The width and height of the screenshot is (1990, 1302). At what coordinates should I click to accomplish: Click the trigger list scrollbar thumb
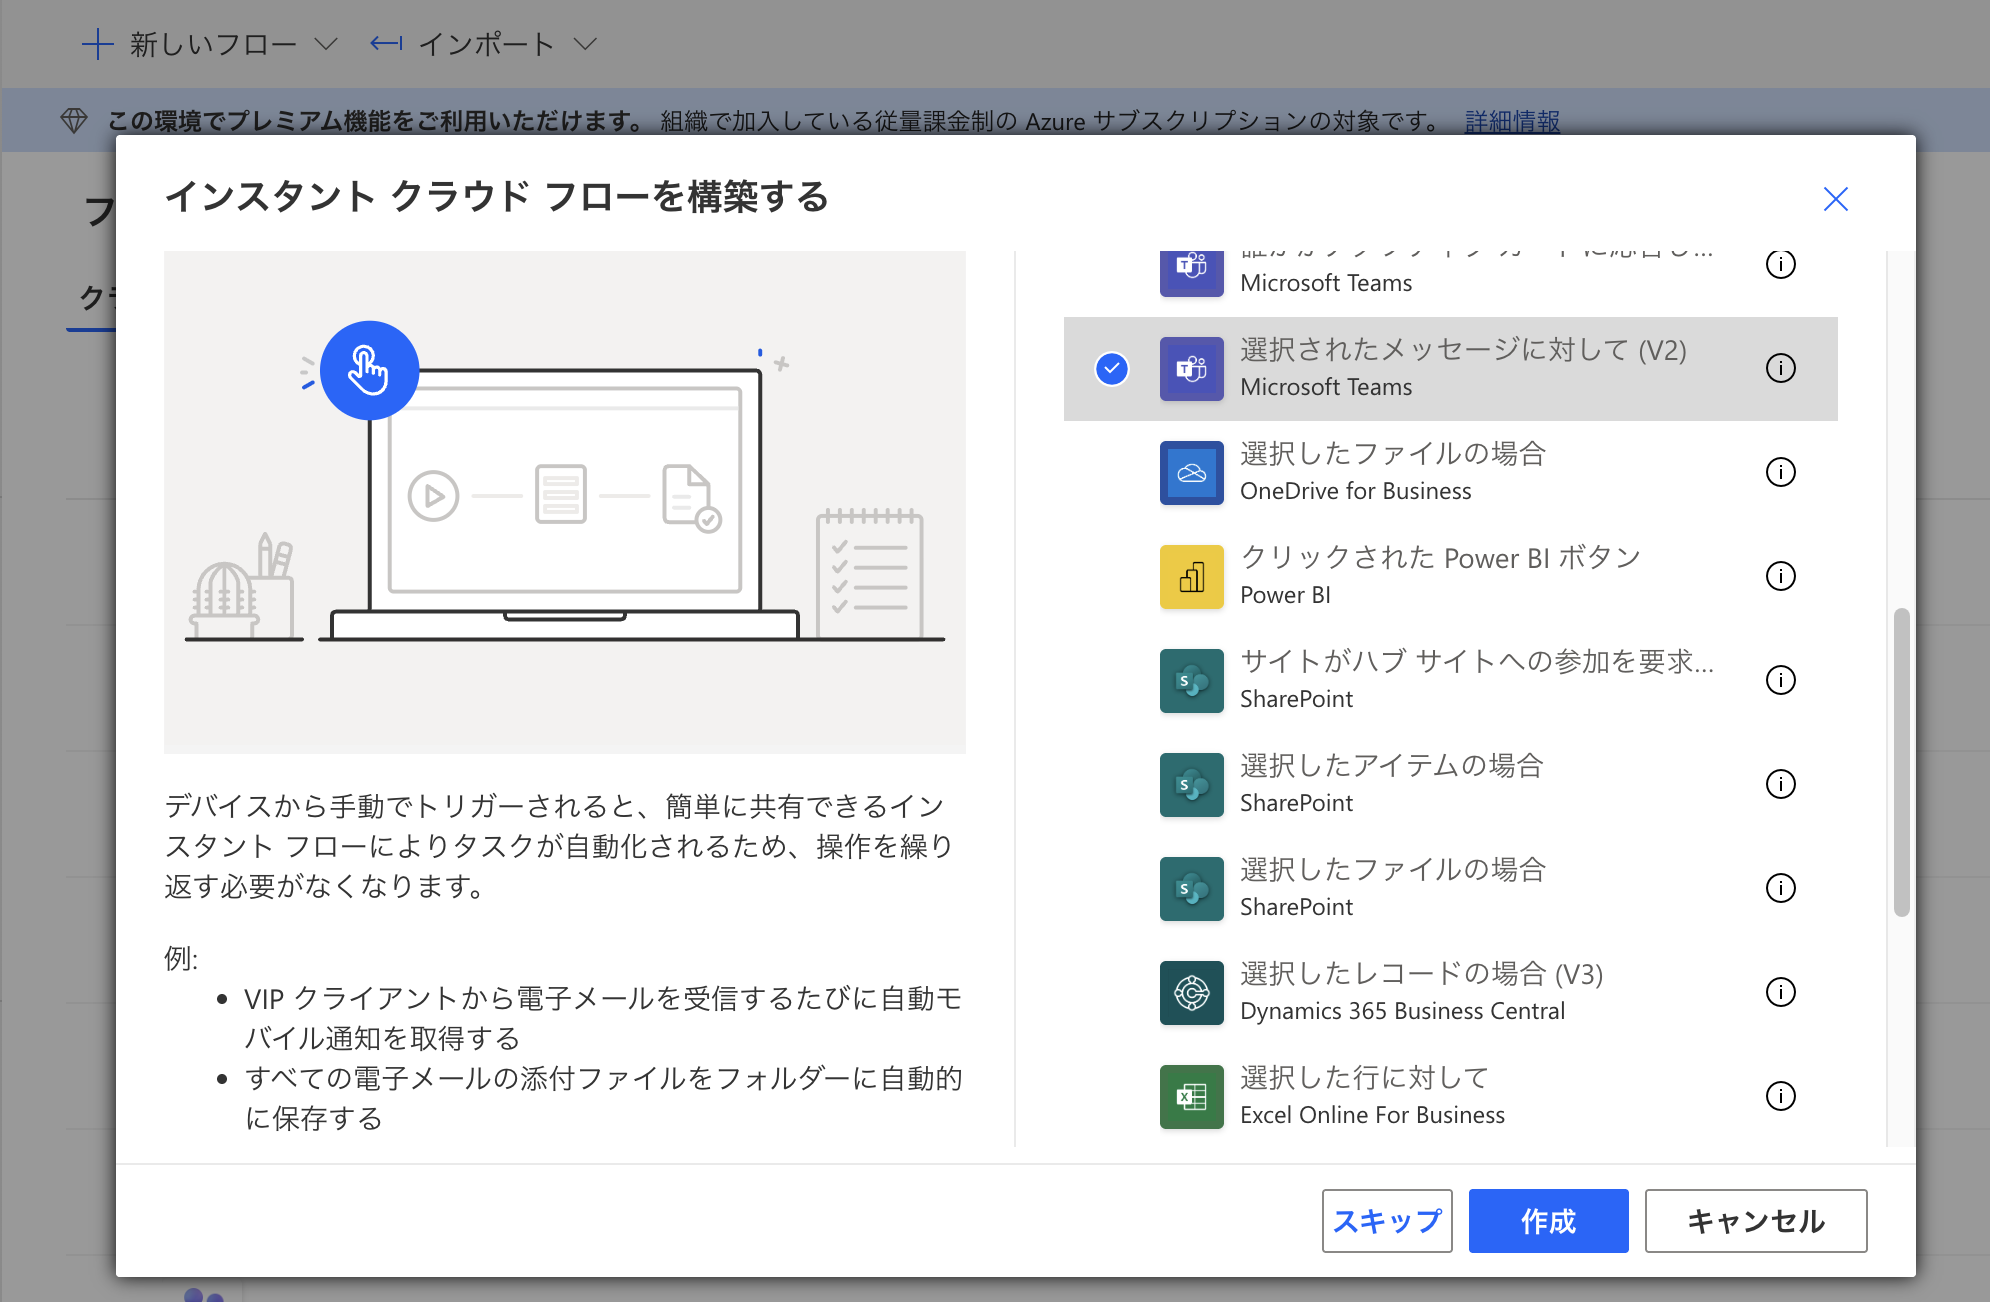pyautogui.click(x=1901, y=762)
